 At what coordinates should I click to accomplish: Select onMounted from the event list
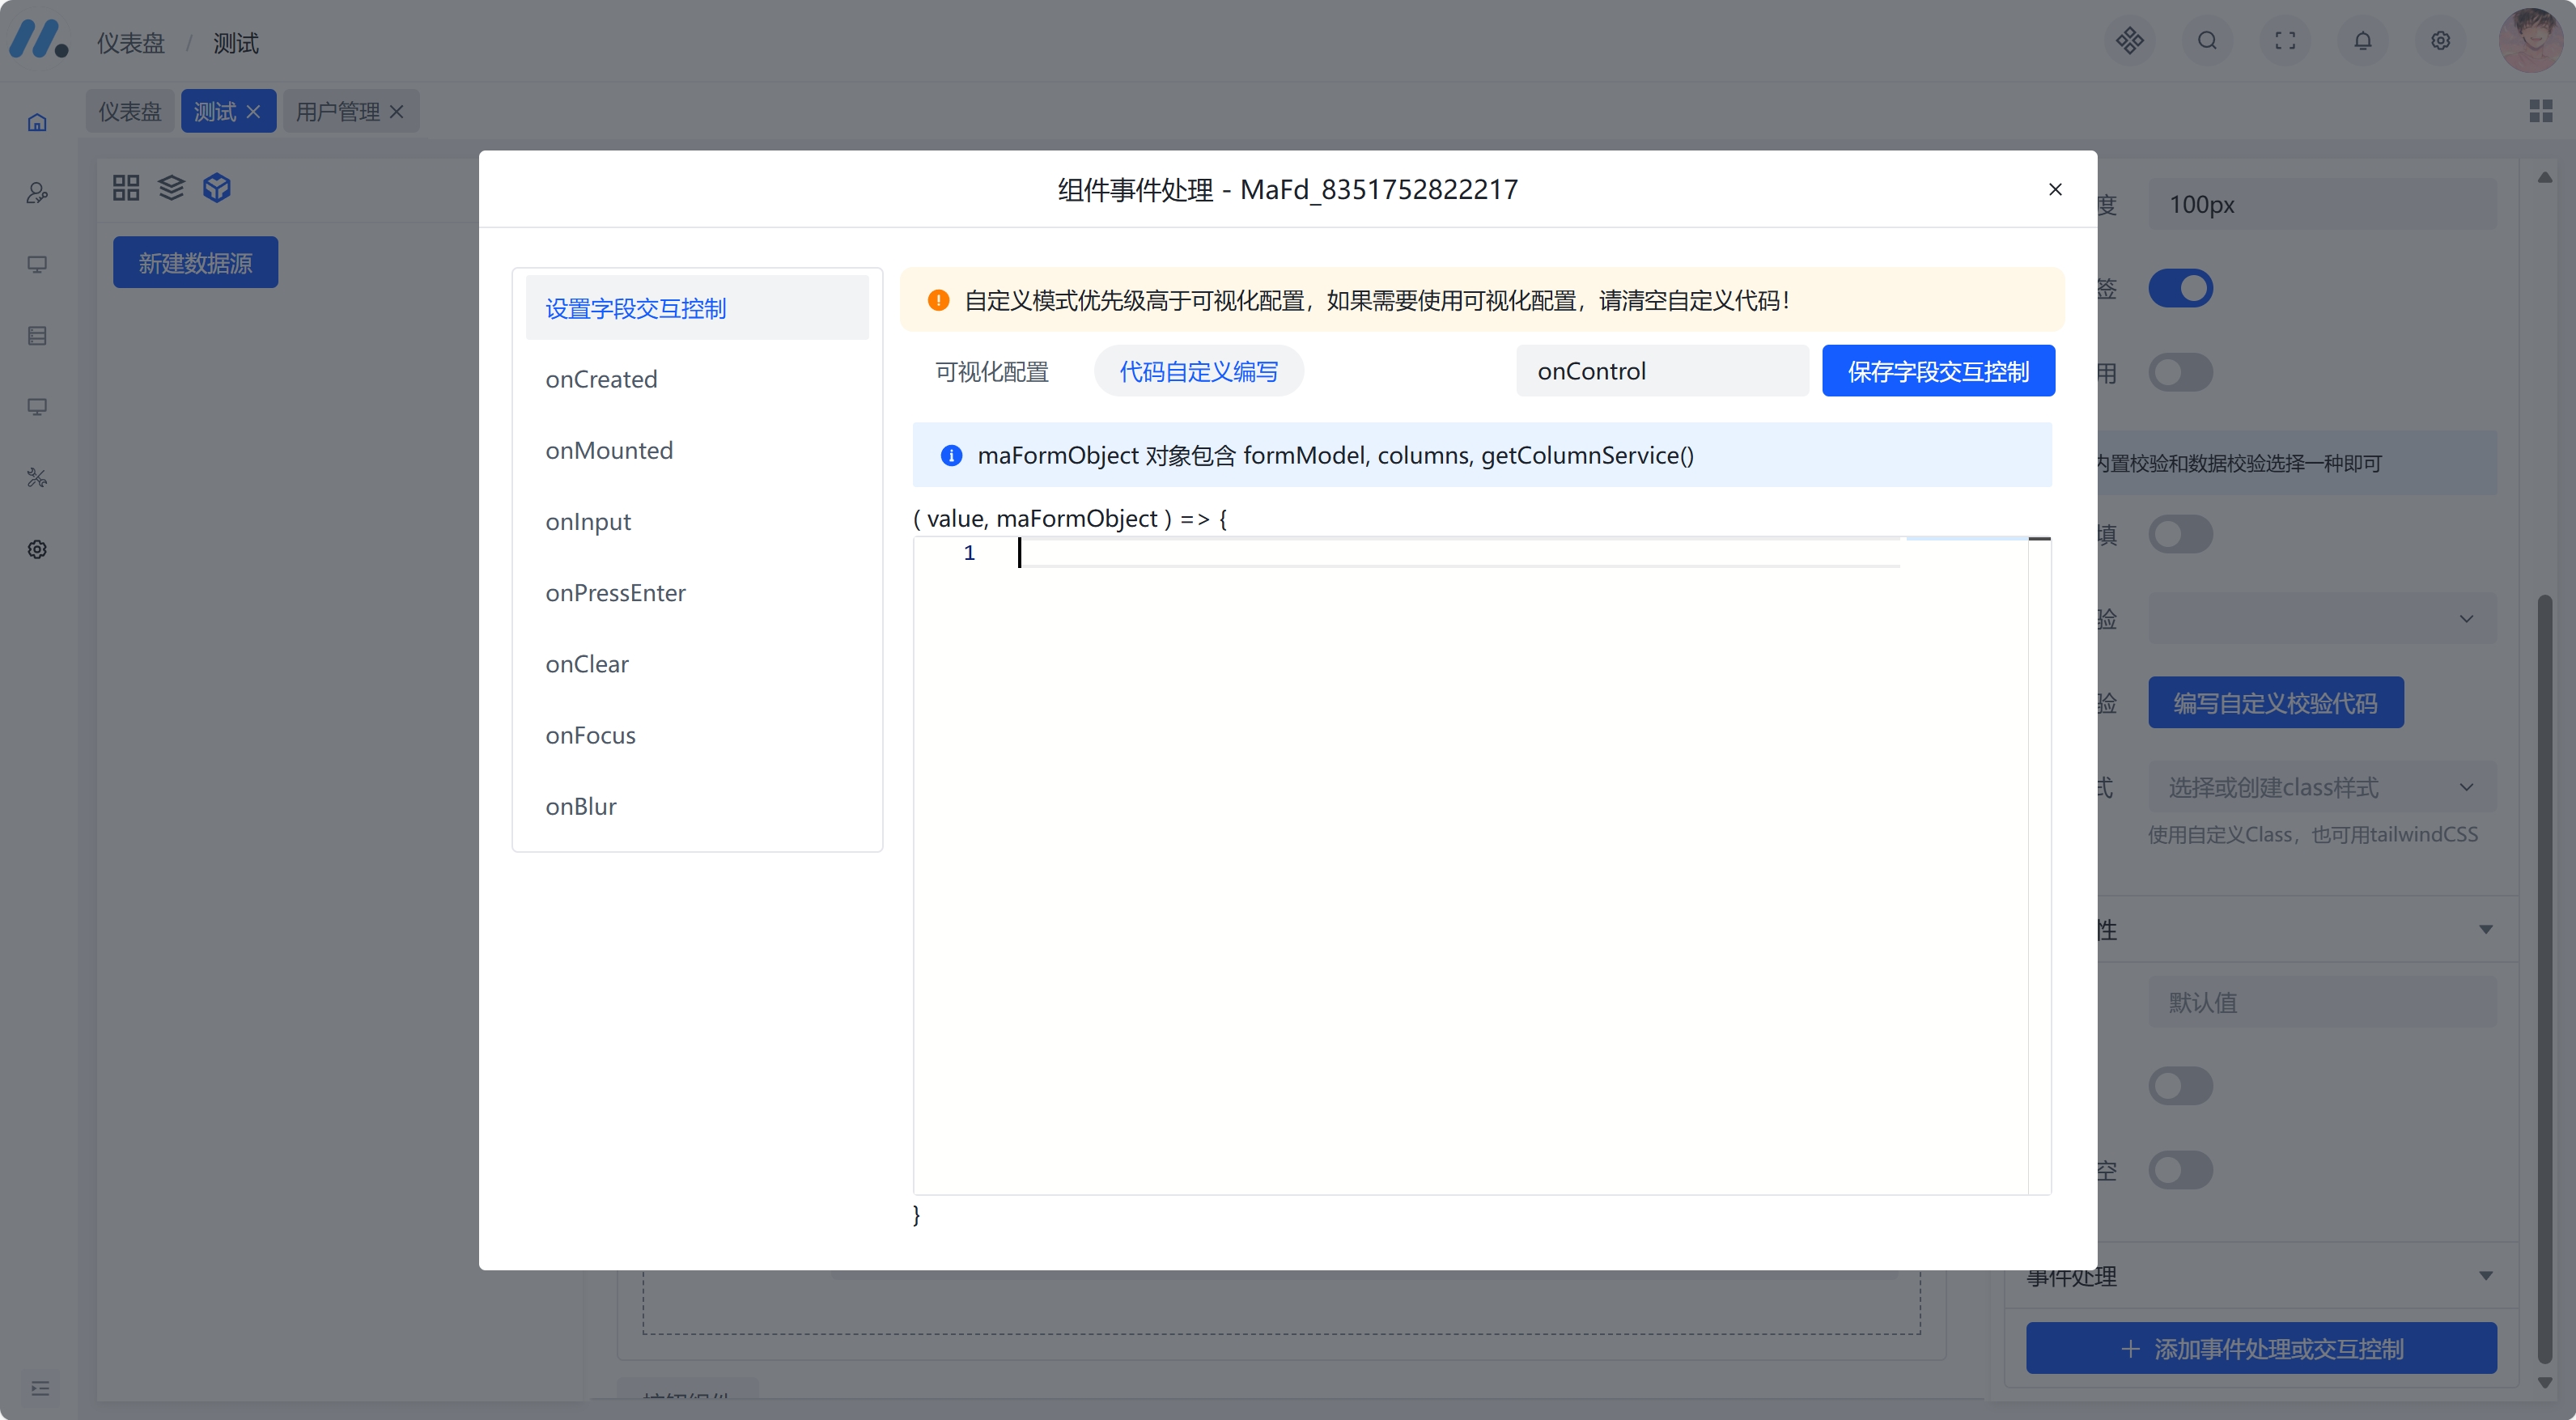point(610,450)
